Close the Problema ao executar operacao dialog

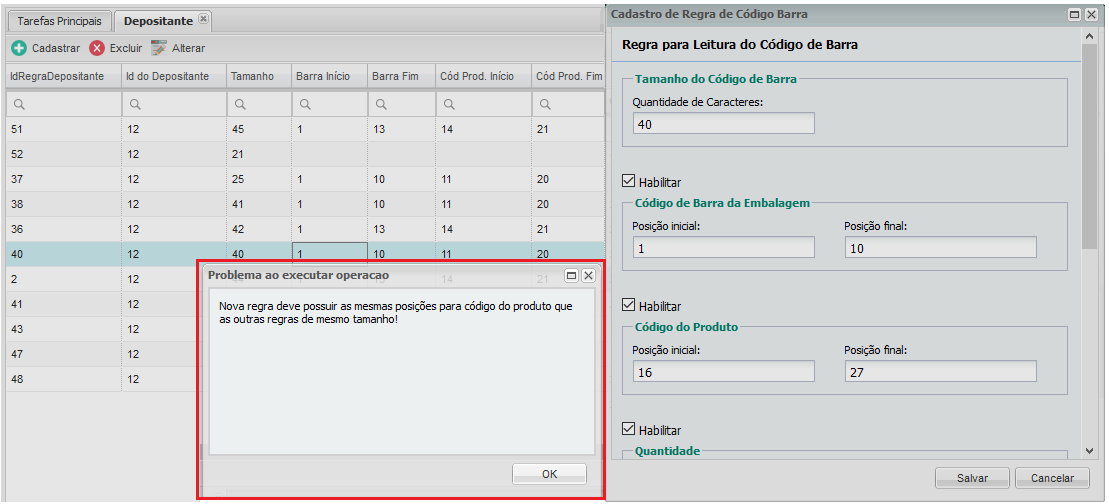tap(588, 276)
